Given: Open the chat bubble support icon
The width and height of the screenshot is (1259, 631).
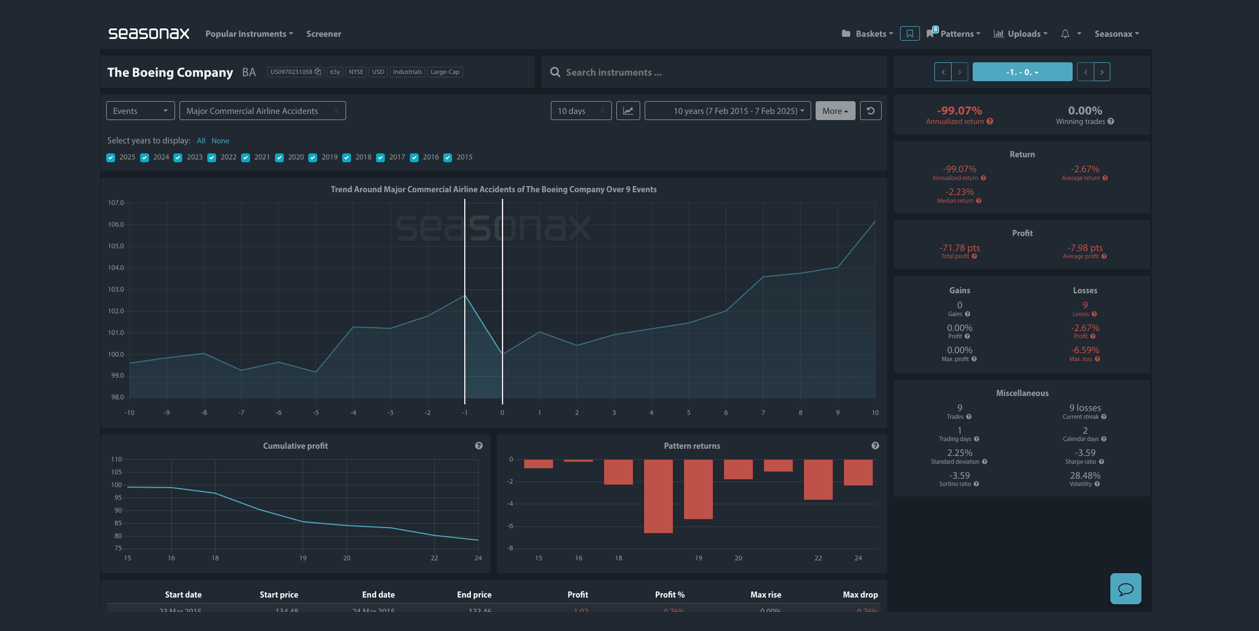Looking at the screenshot, I should (1125, 589).
